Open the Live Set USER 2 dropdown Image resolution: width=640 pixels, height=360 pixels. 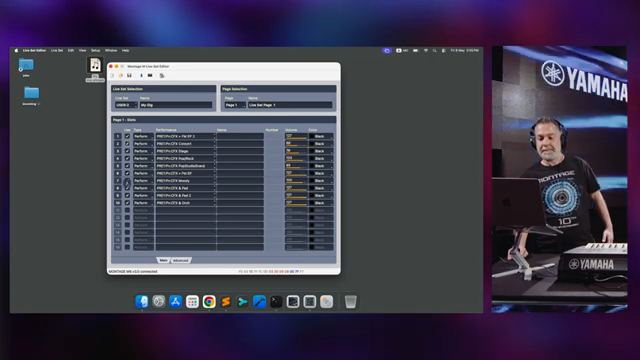point(126,105)
